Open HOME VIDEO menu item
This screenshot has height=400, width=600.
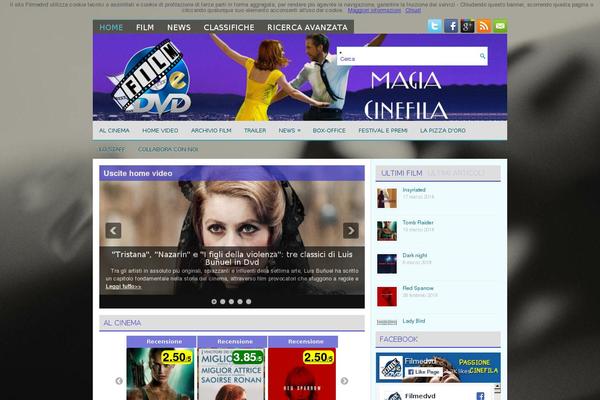160,131
